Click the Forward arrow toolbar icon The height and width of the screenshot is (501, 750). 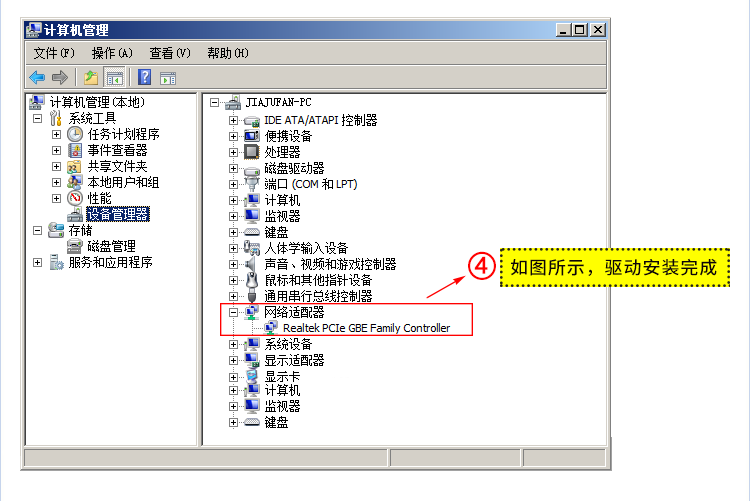(59, 77)
